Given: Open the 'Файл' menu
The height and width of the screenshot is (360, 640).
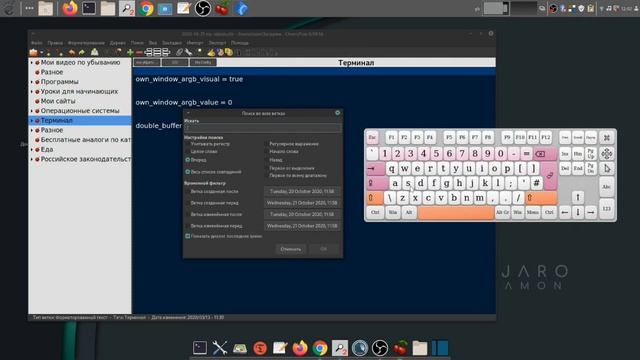Looking at the screenshot, I should [x=36, y=43].
